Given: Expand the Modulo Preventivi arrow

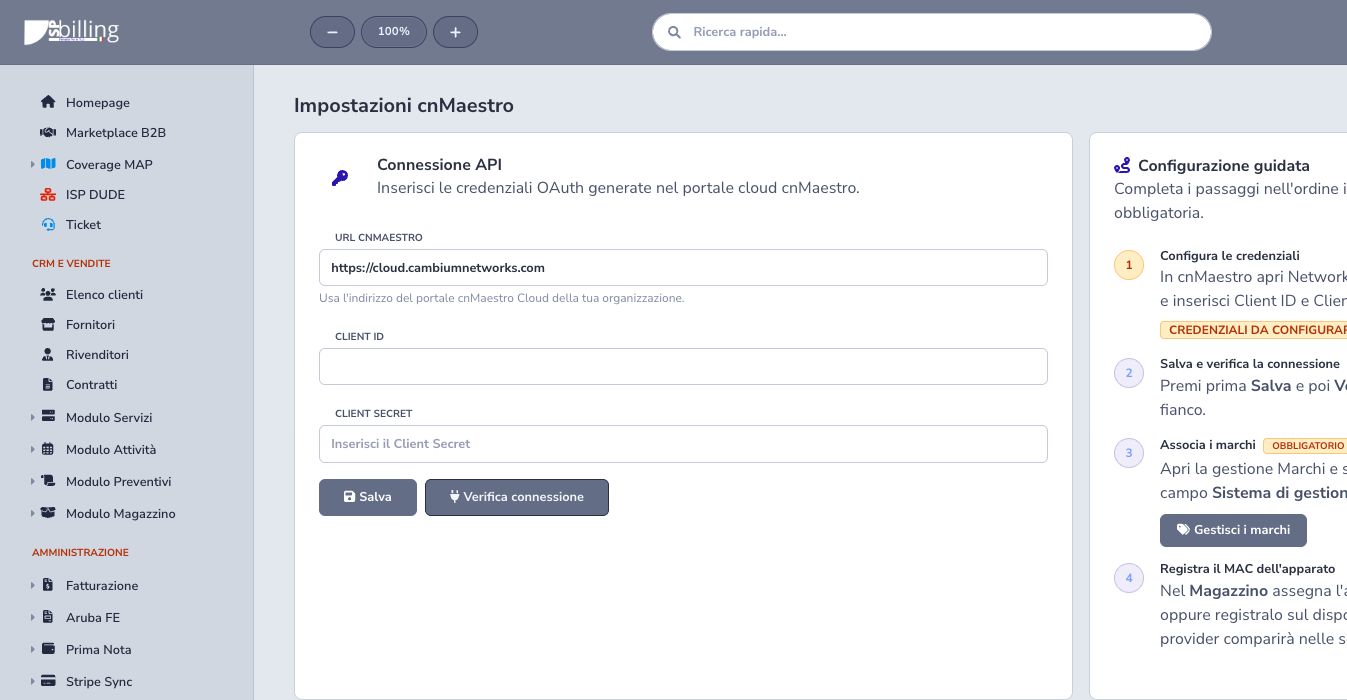Looking at the screenshot, I should [x=32, y=481].
